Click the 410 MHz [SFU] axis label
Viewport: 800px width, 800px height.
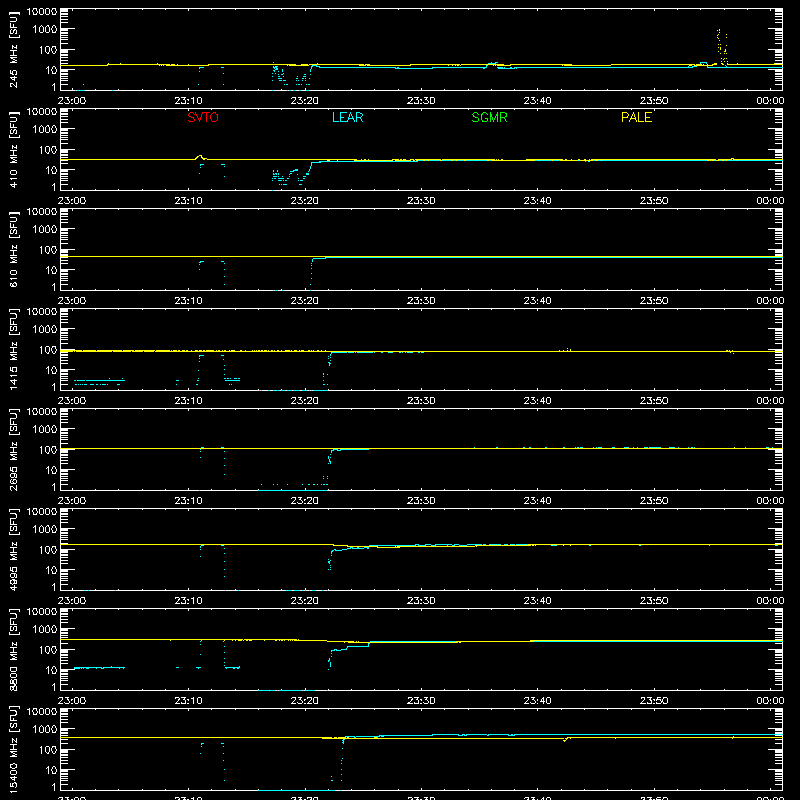click(13, 149)
